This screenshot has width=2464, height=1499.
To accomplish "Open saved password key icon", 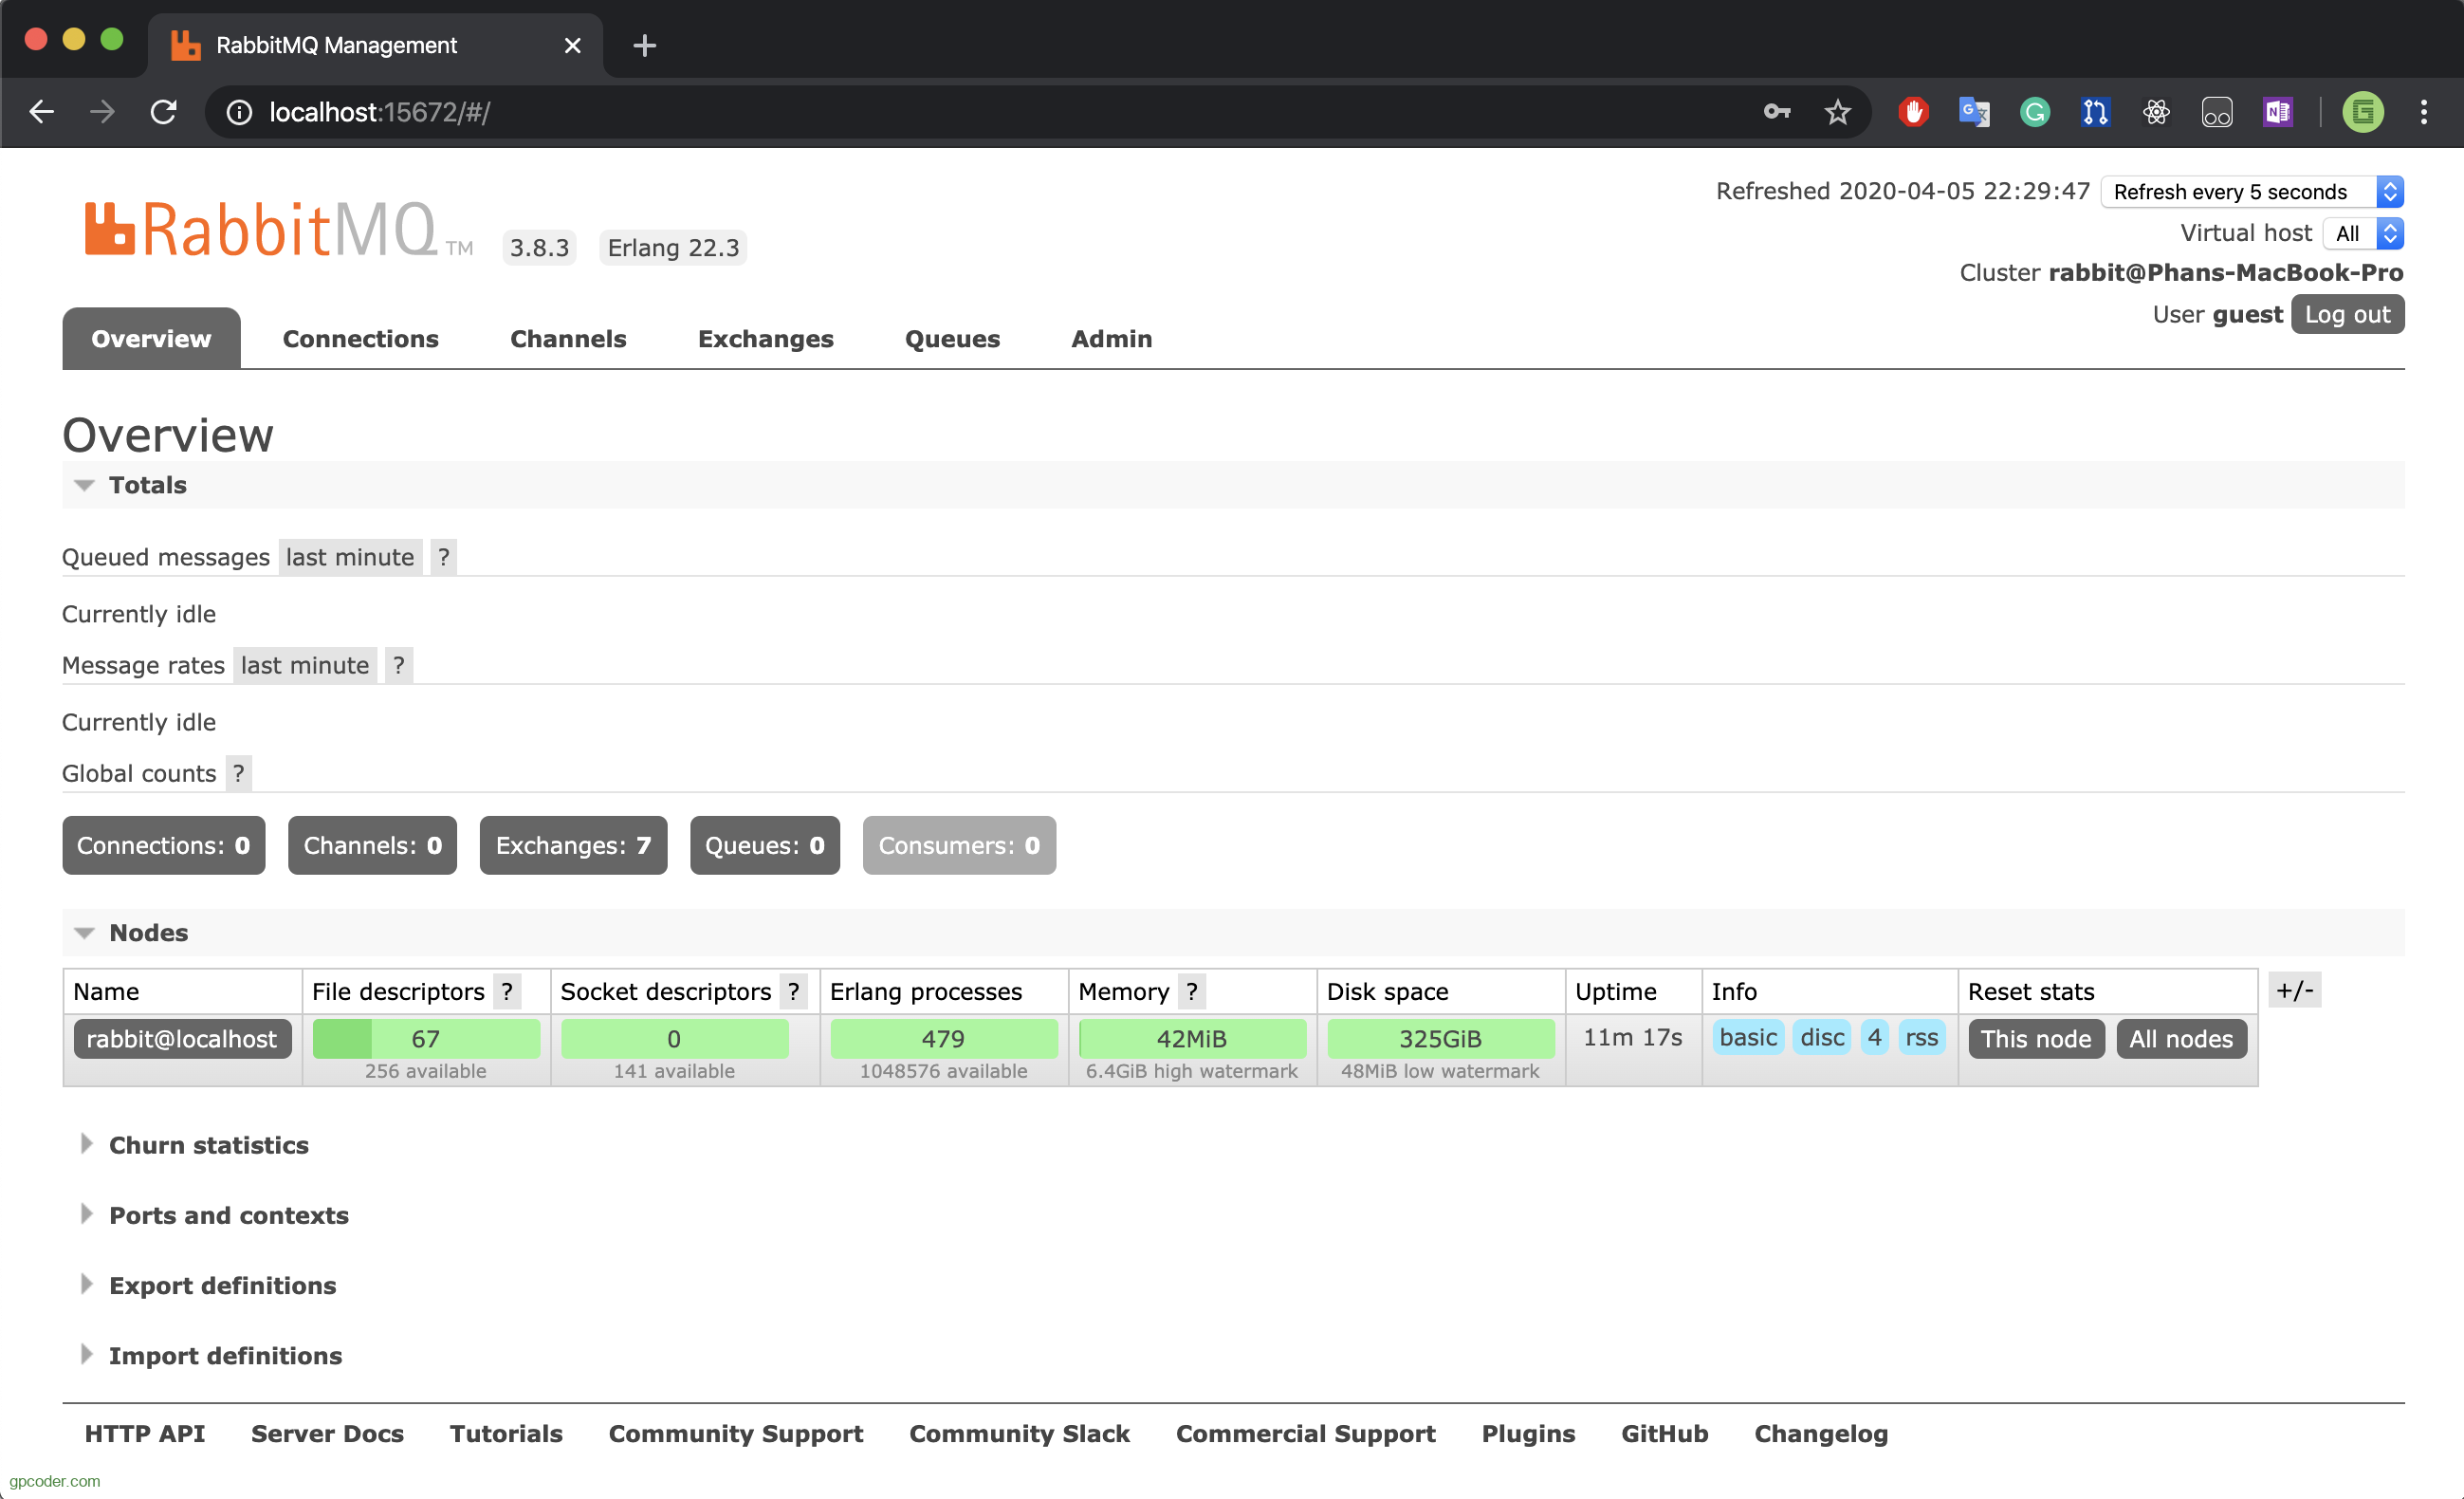I will pyautogui.click(x=1777, y=112).
